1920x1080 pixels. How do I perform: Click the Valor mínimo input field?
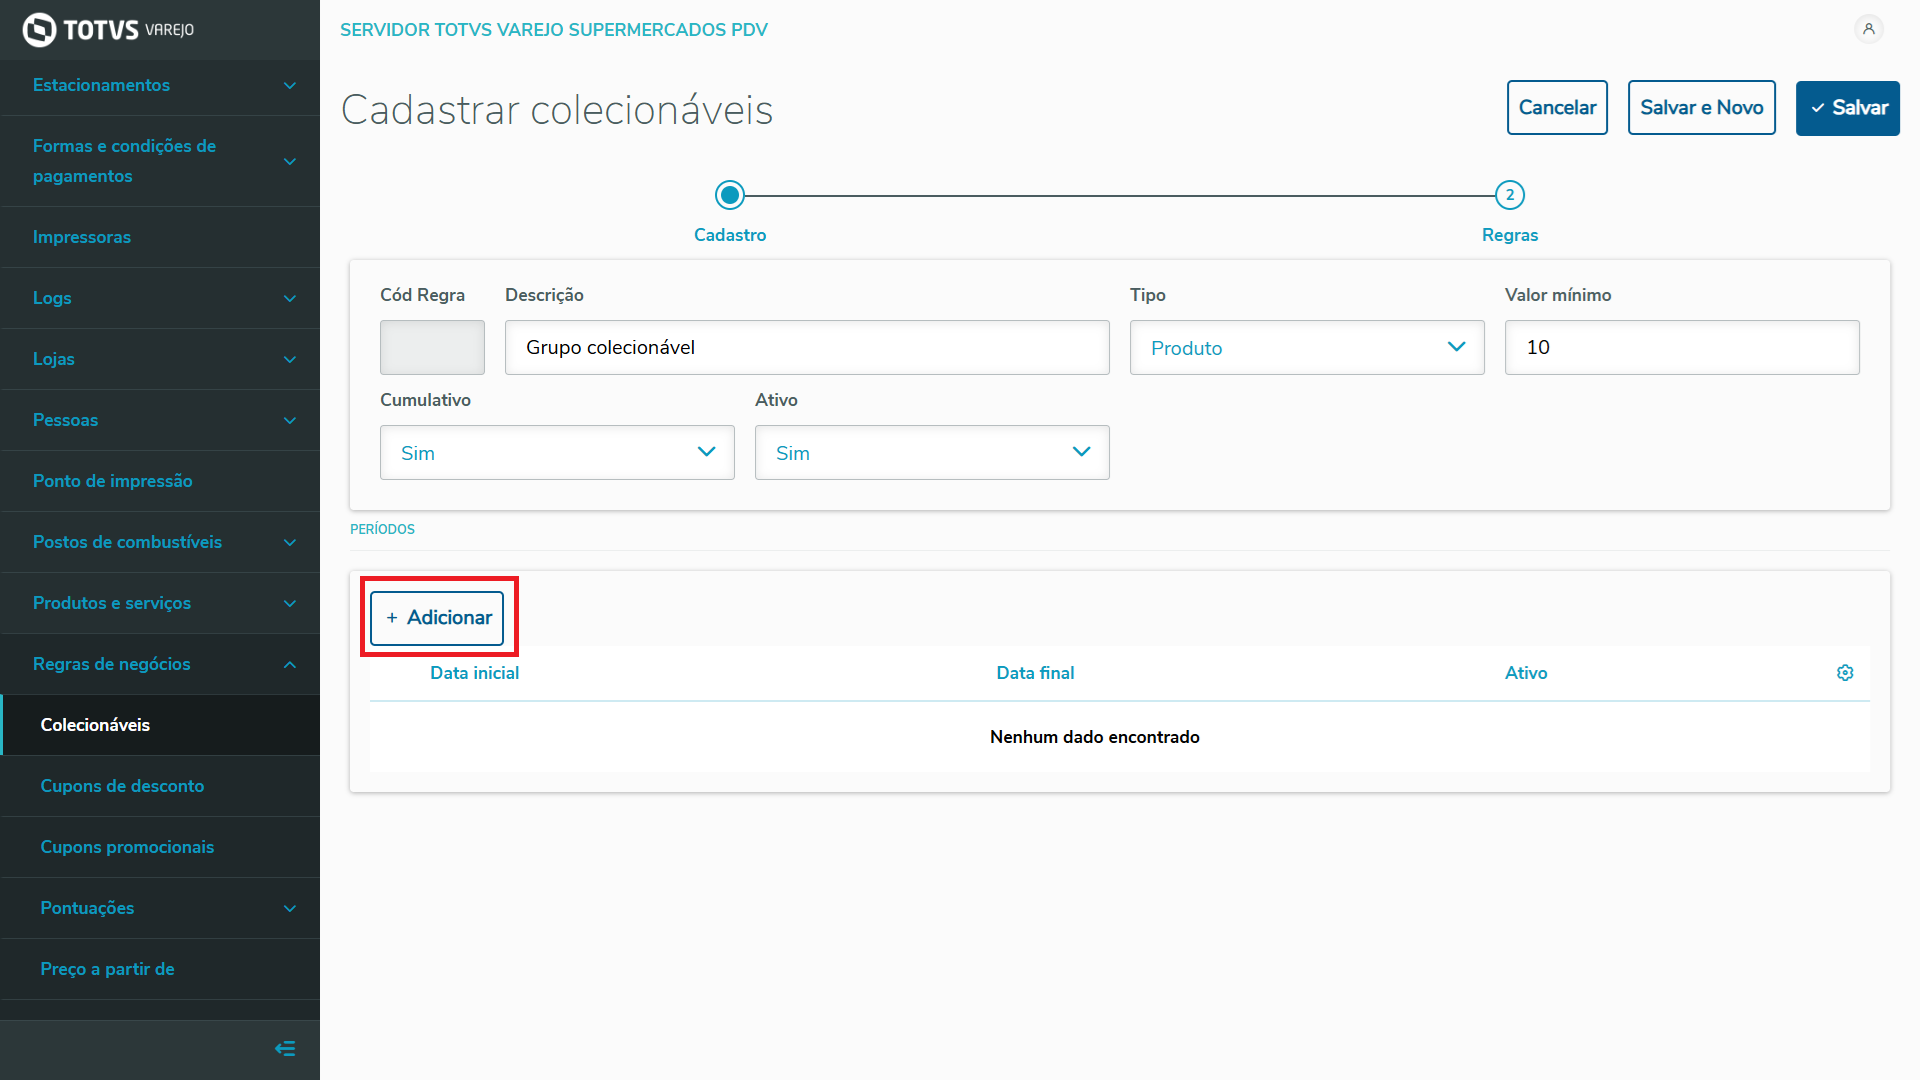[1681, 348]
